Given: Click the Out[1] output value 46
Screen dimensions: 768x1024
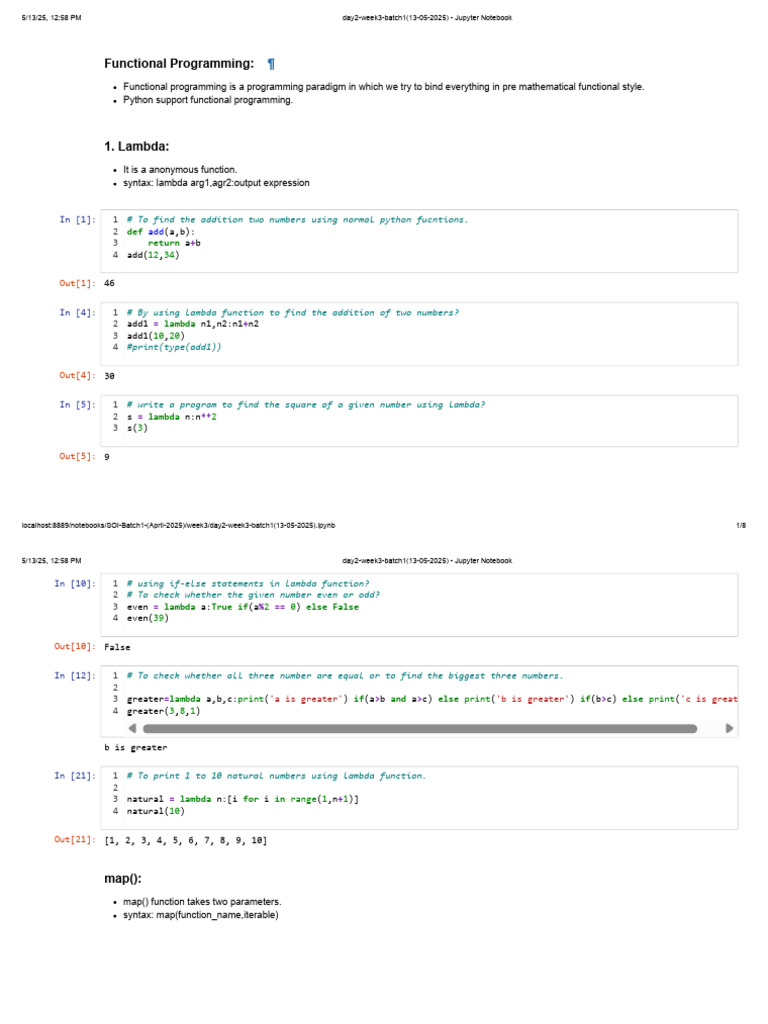Looking at the screenshot, I should [x=110, y=283].
